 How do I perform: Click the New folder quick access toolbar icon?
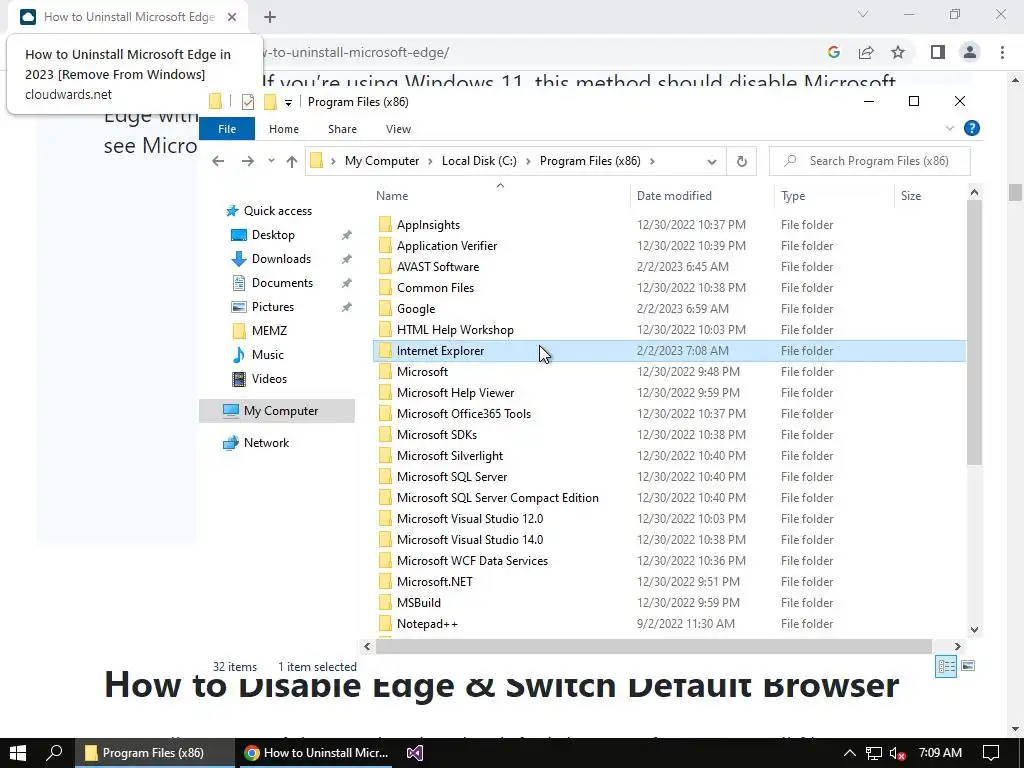coord(270,102)
